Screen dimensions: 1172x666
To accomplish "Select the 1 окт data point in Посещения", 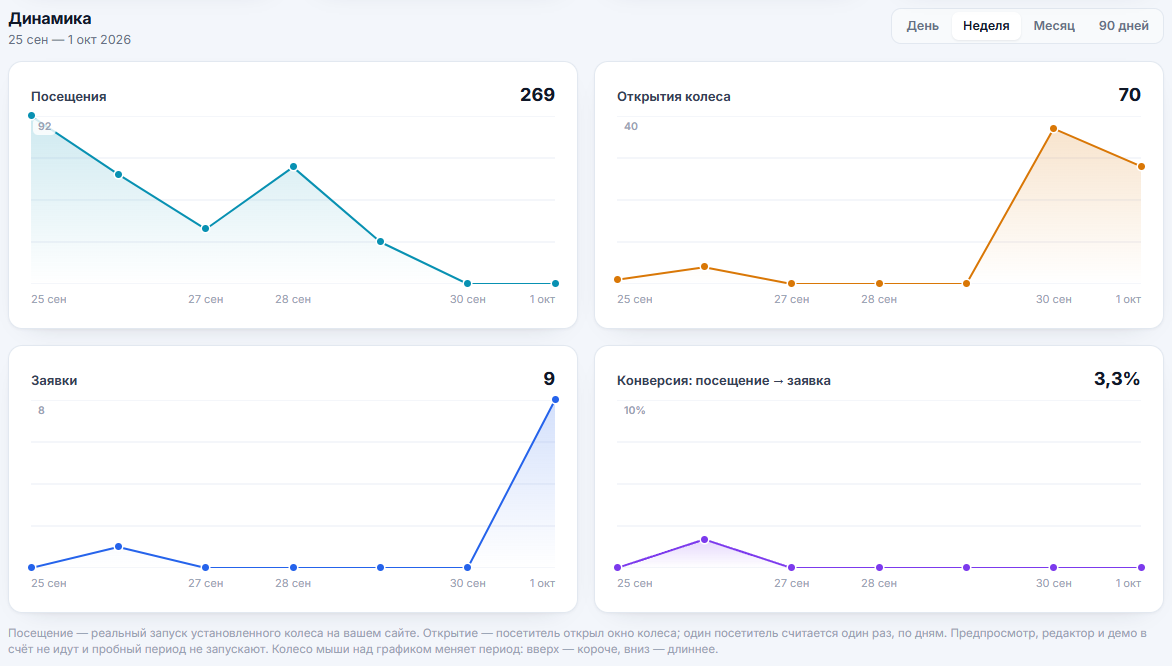I will click(x=555, y=283).
